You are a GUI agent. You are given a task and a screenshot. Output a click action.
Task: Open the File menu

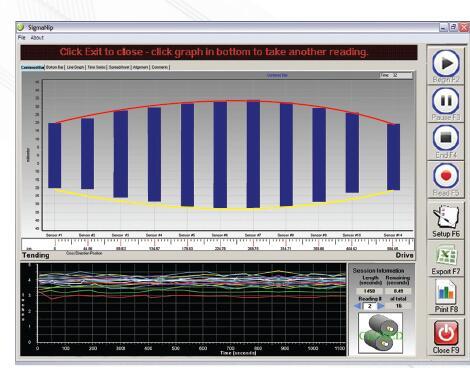(x=22, y=37)
